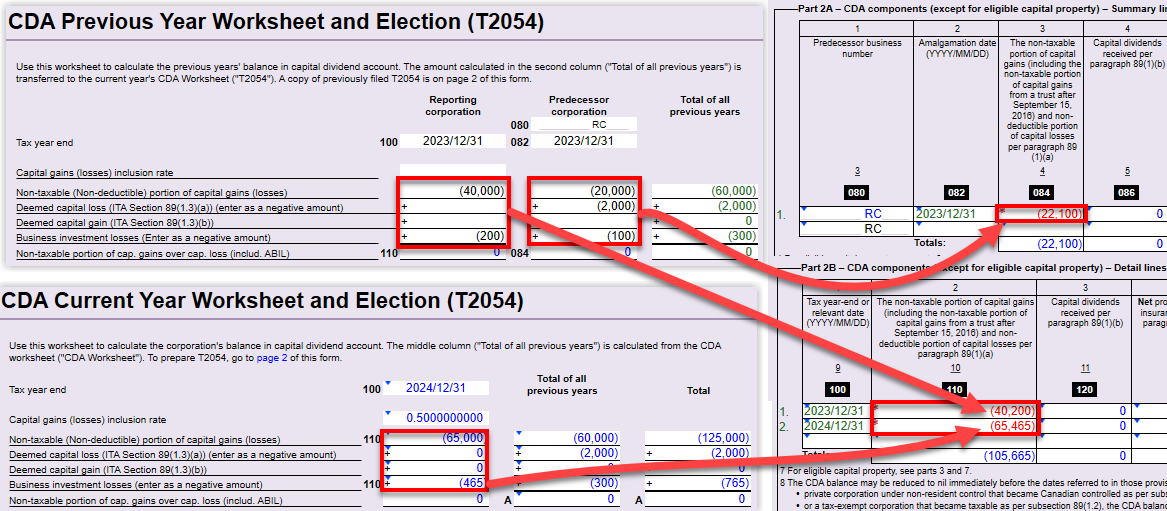Select the (100) predecessor business investment losses

(585, 237)
